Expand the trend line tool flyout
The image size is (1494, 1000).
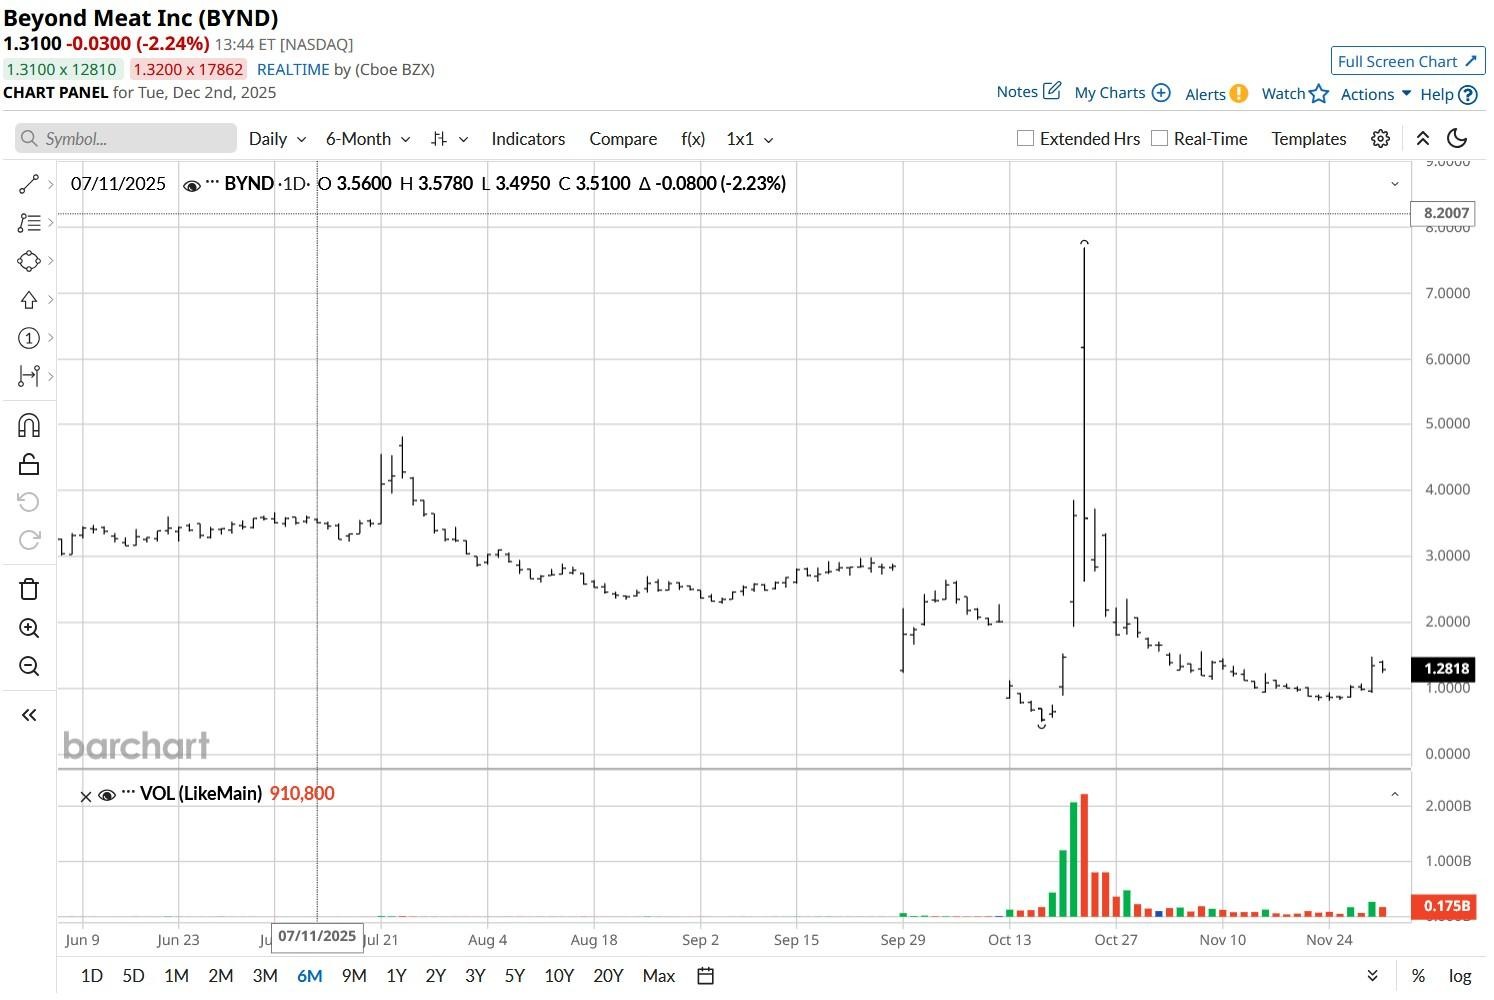tap(50, 184)
